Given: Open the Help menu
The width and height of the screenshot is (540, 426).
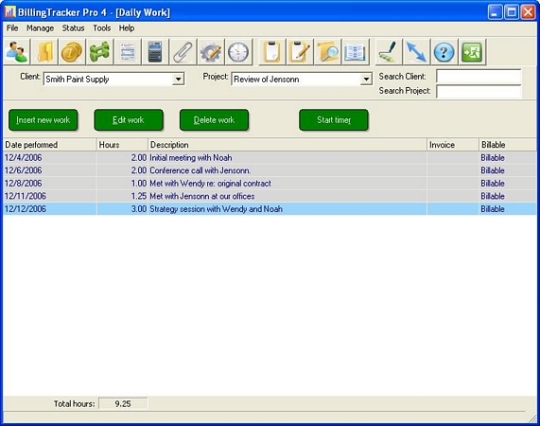Looking at the screenshot, I should (x=126, y=28).
